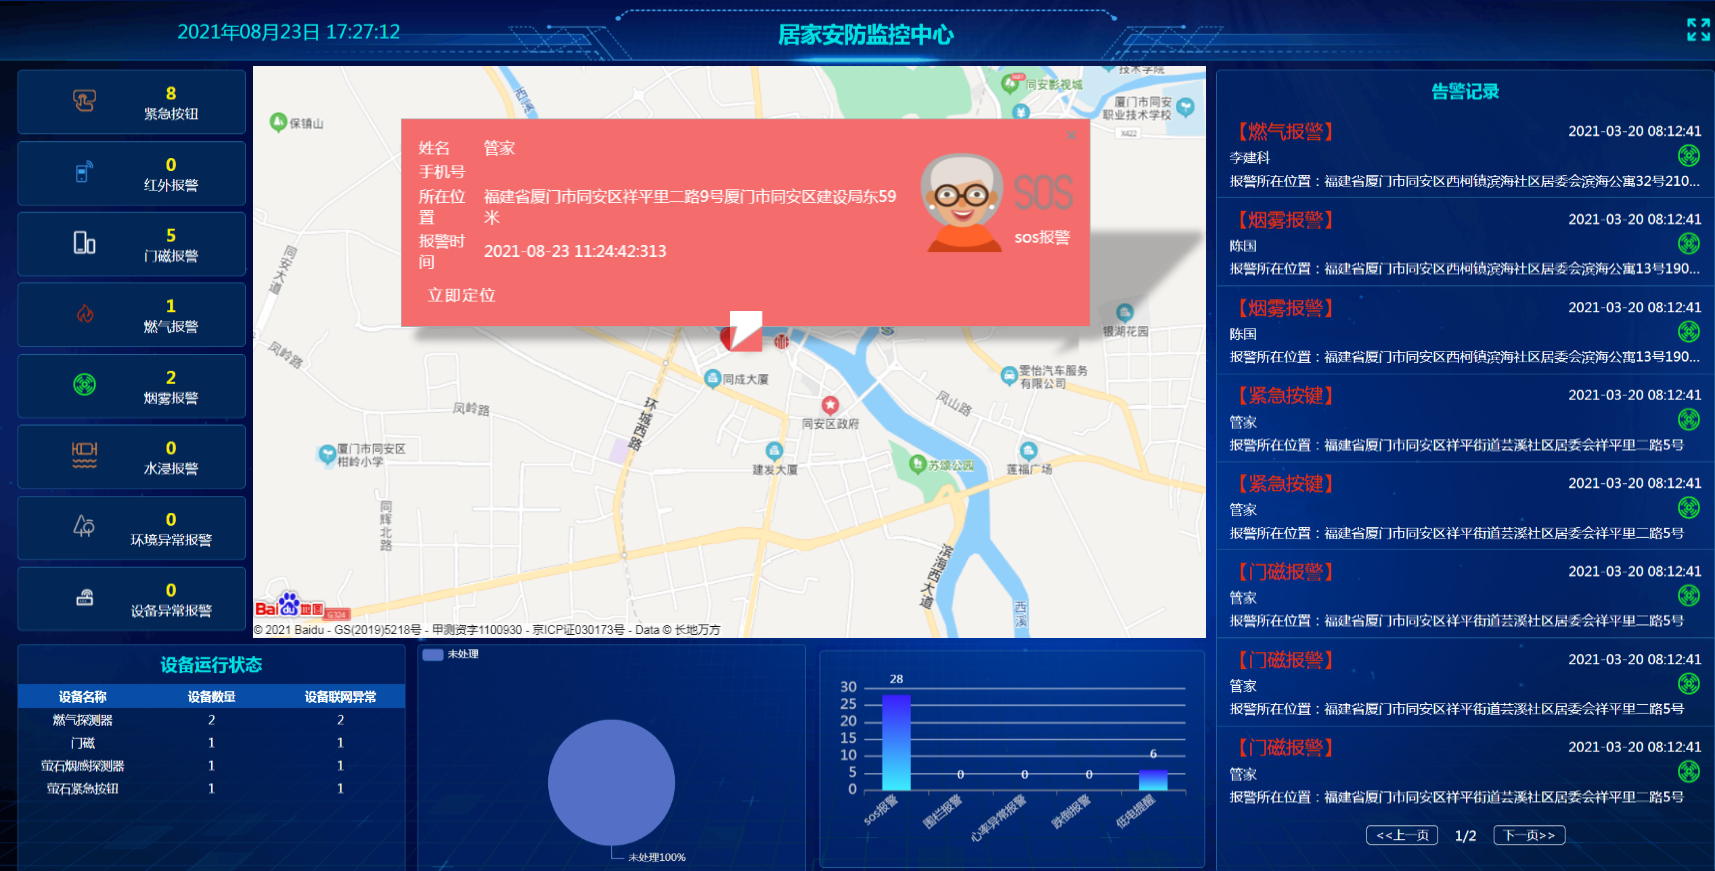Go to next page with 下一页 button
The image size is (1715, 871).
tap(1529, 835)
